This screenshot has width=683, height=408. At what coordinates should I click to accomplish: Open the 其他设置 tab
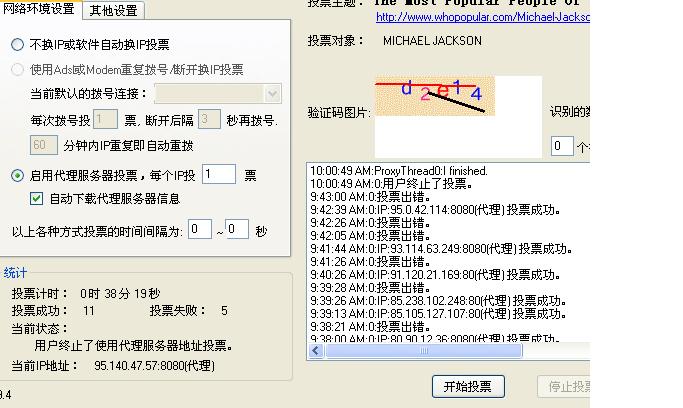coord(113,11)
